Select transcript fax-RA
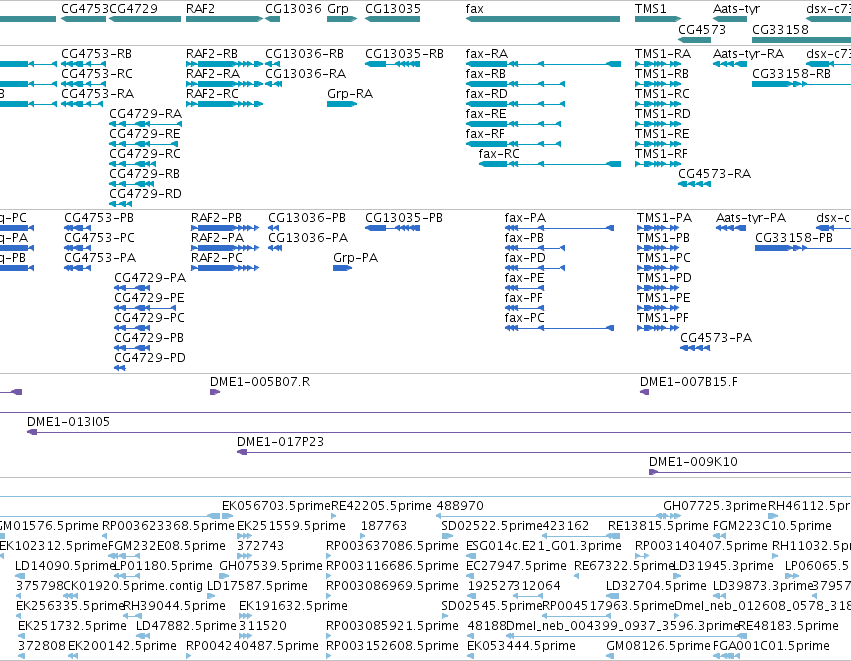Image resolution: width=851 pixels, height=661 pixels. tap(487, 54)
